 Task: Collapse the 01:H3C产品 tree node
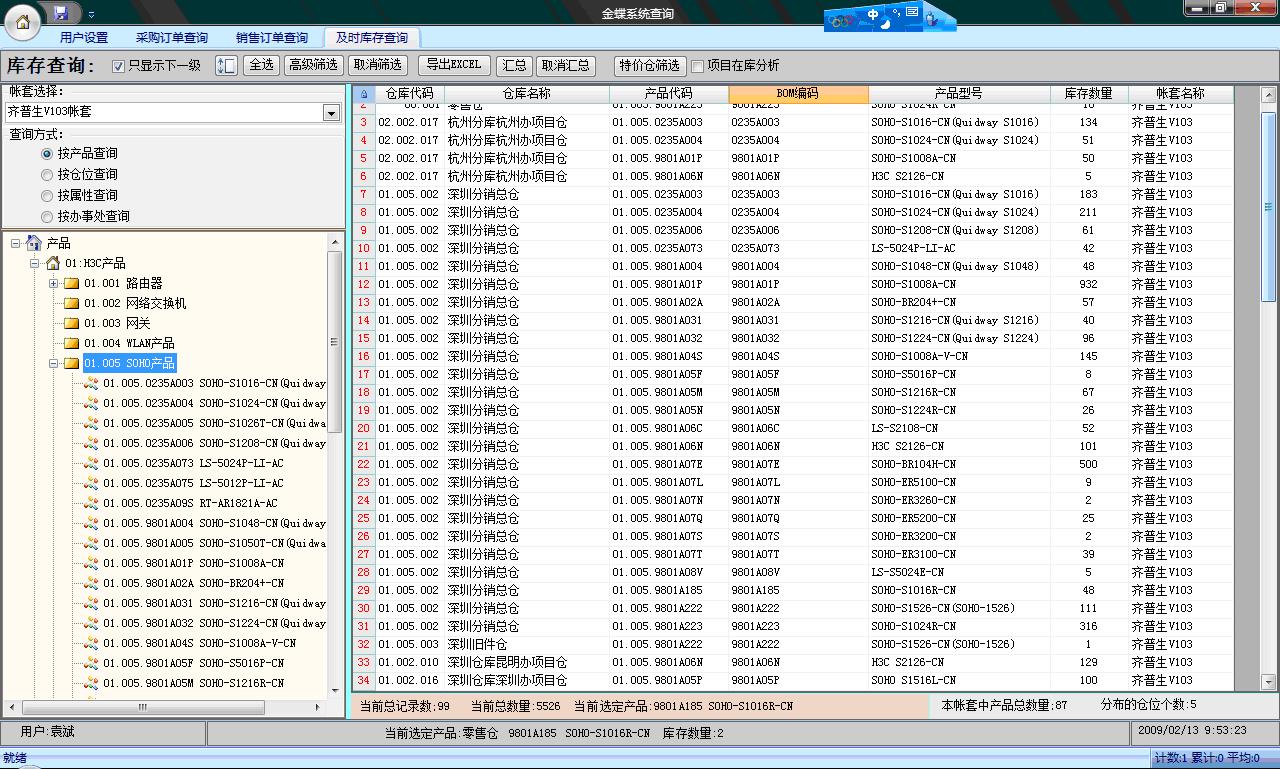(35, 263)
